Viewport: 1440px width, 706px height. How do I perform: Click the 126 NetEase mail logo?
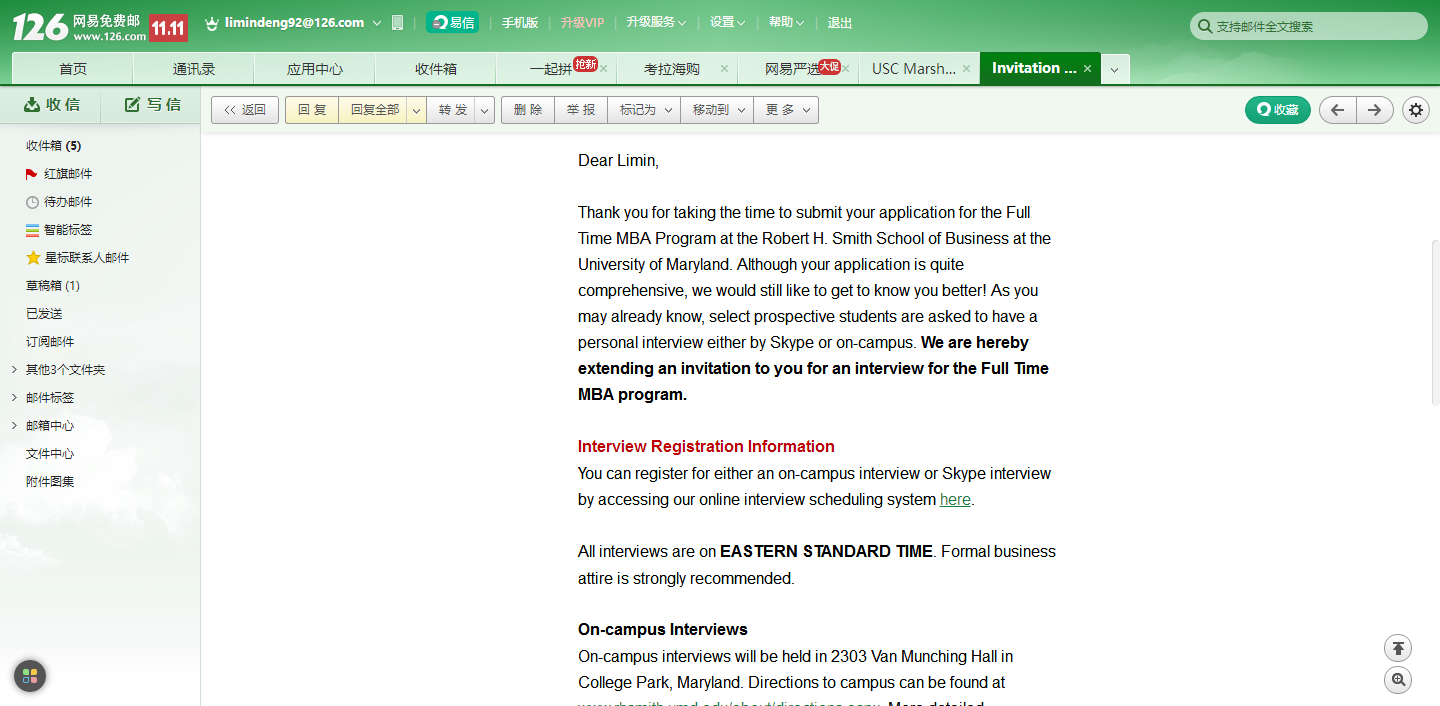click(77, 27)
